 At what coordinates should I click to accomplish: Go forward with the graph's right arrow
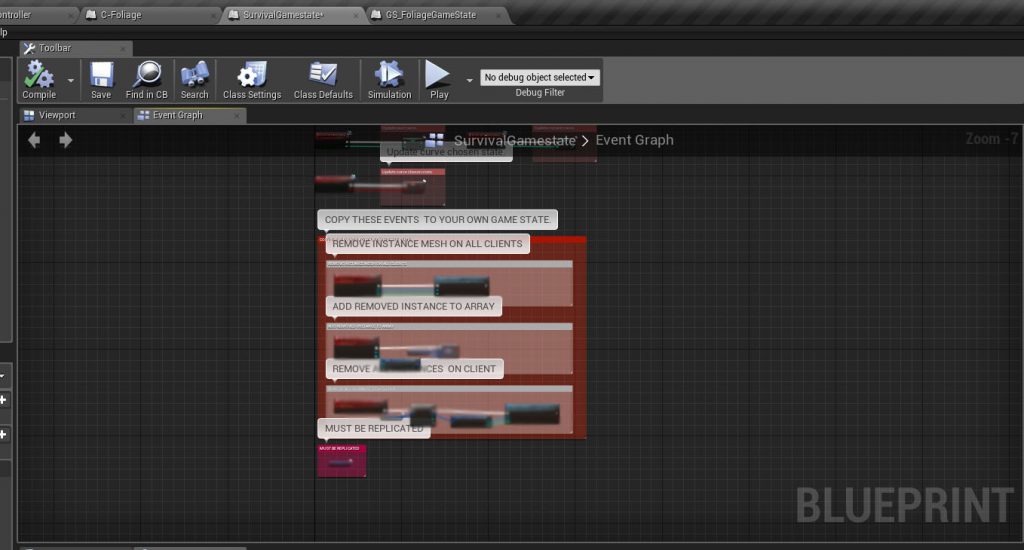click(x=66, y=140)
